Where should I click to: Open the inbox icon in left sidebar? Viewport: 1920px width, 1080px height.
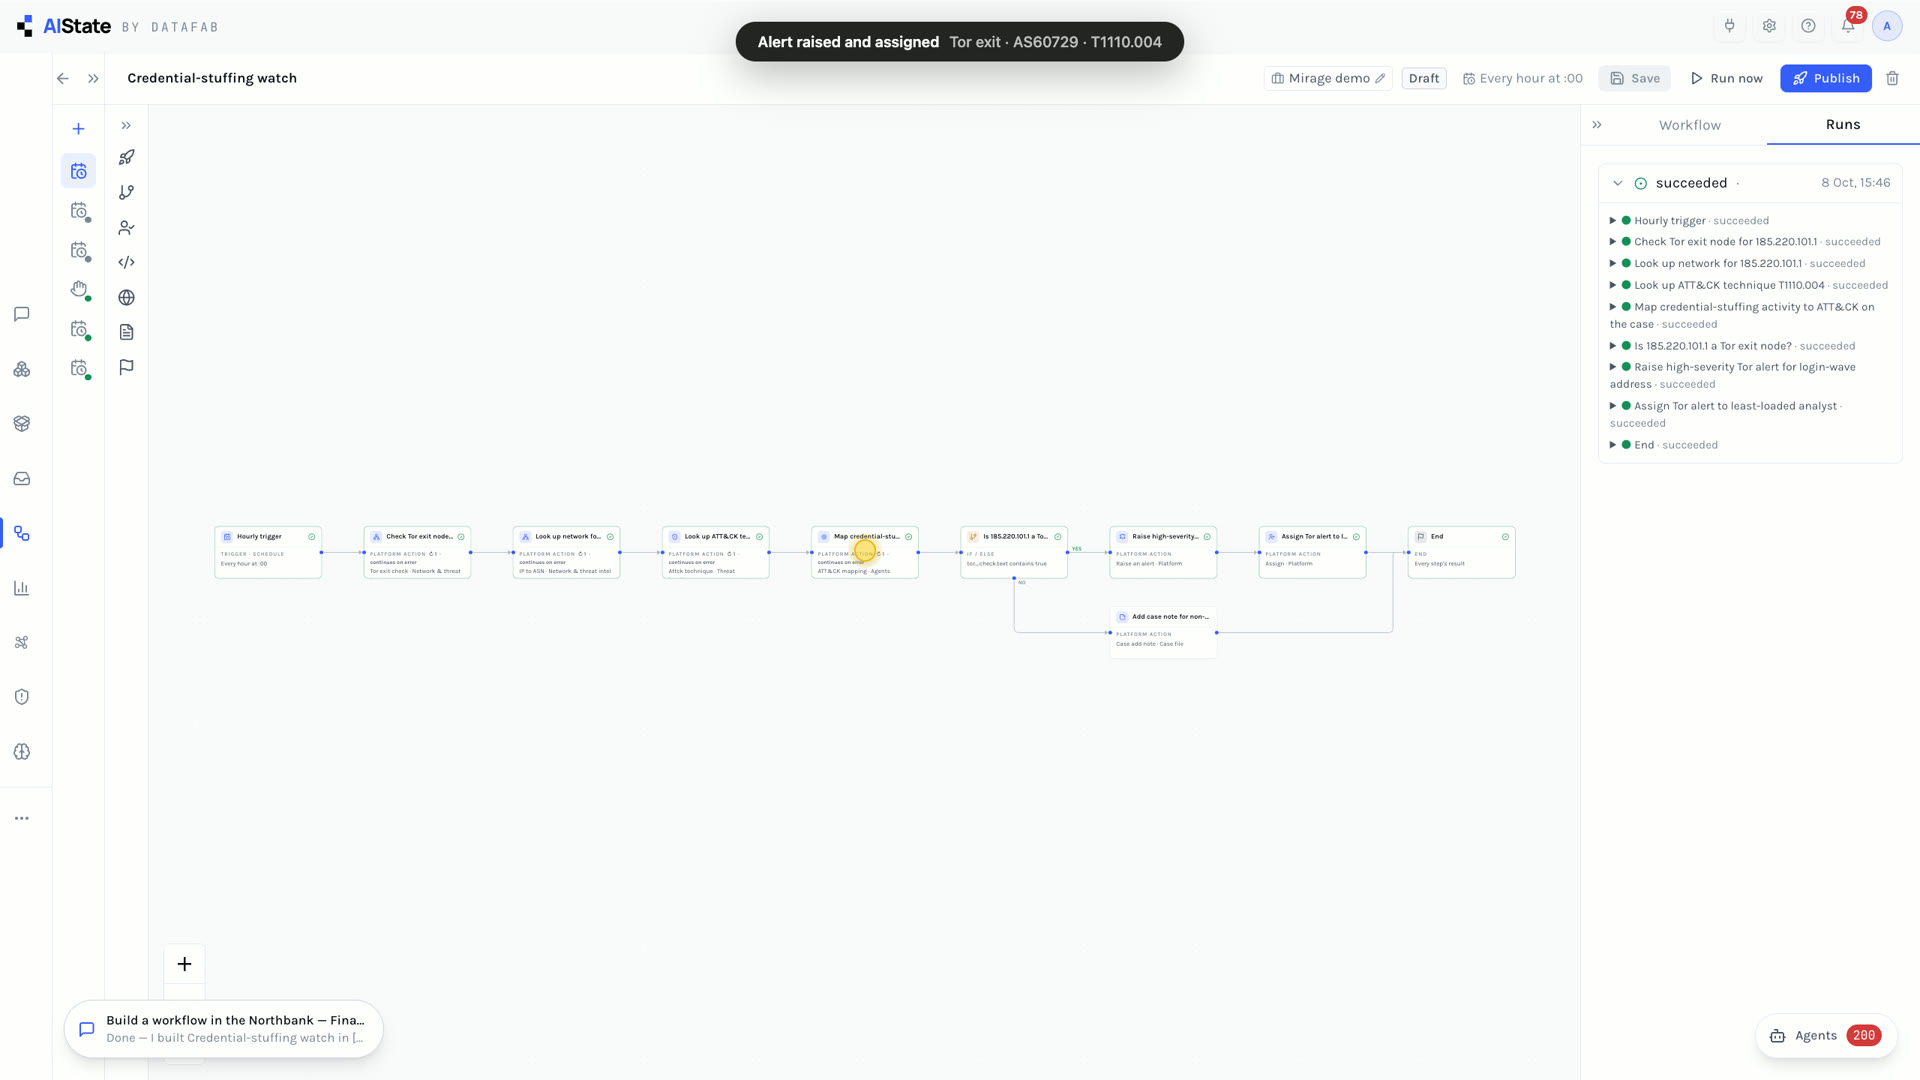pos(22,479)
